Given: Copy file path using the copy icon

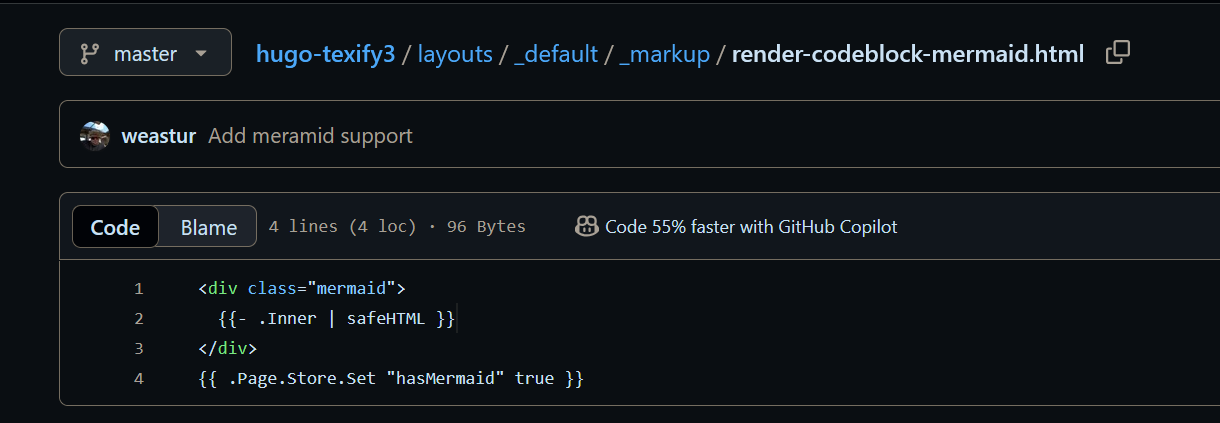Looking at the screenshot, I should coord(1118,53).
